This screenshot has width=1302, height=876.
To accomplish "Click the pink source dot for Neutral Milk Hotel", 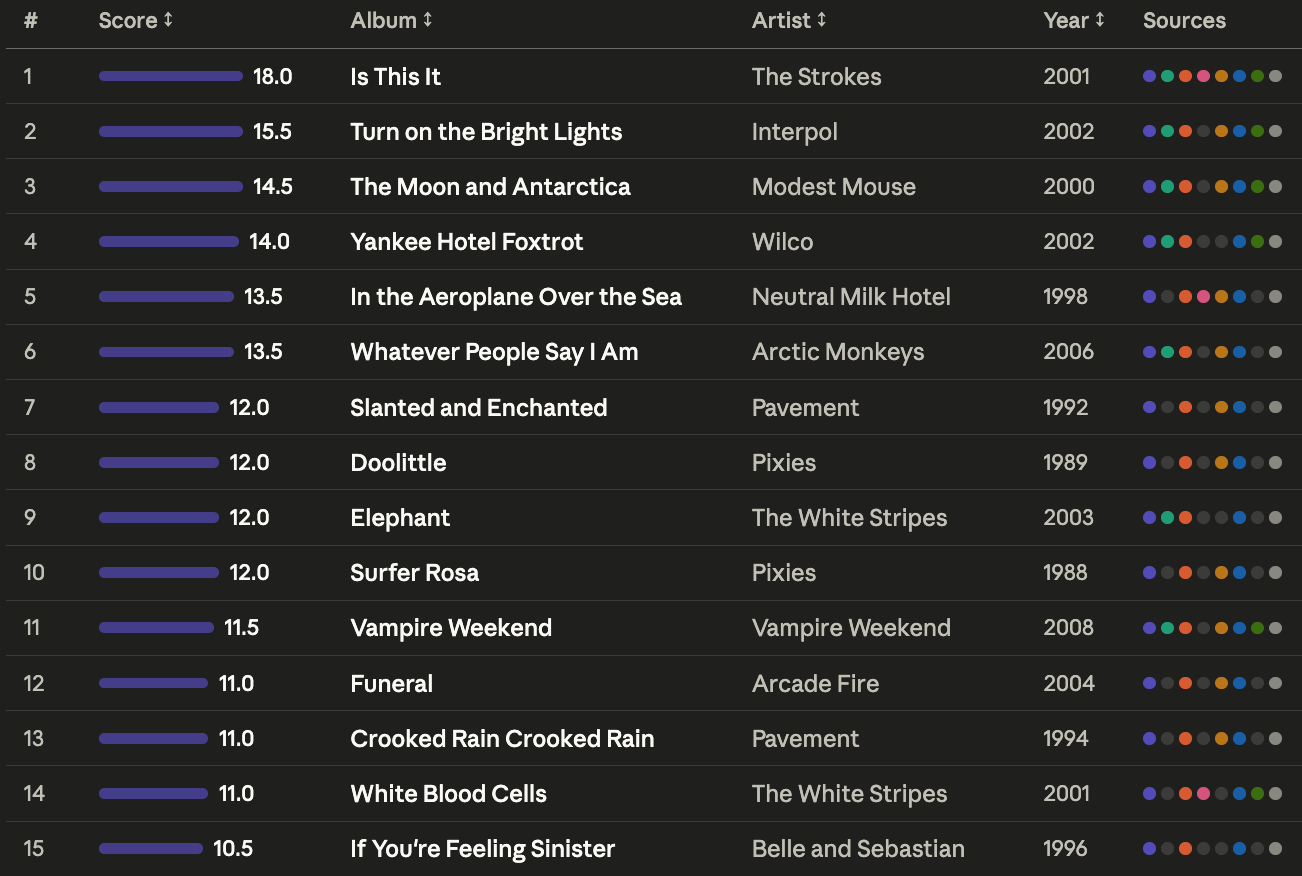I will (x=1203, y=297).
